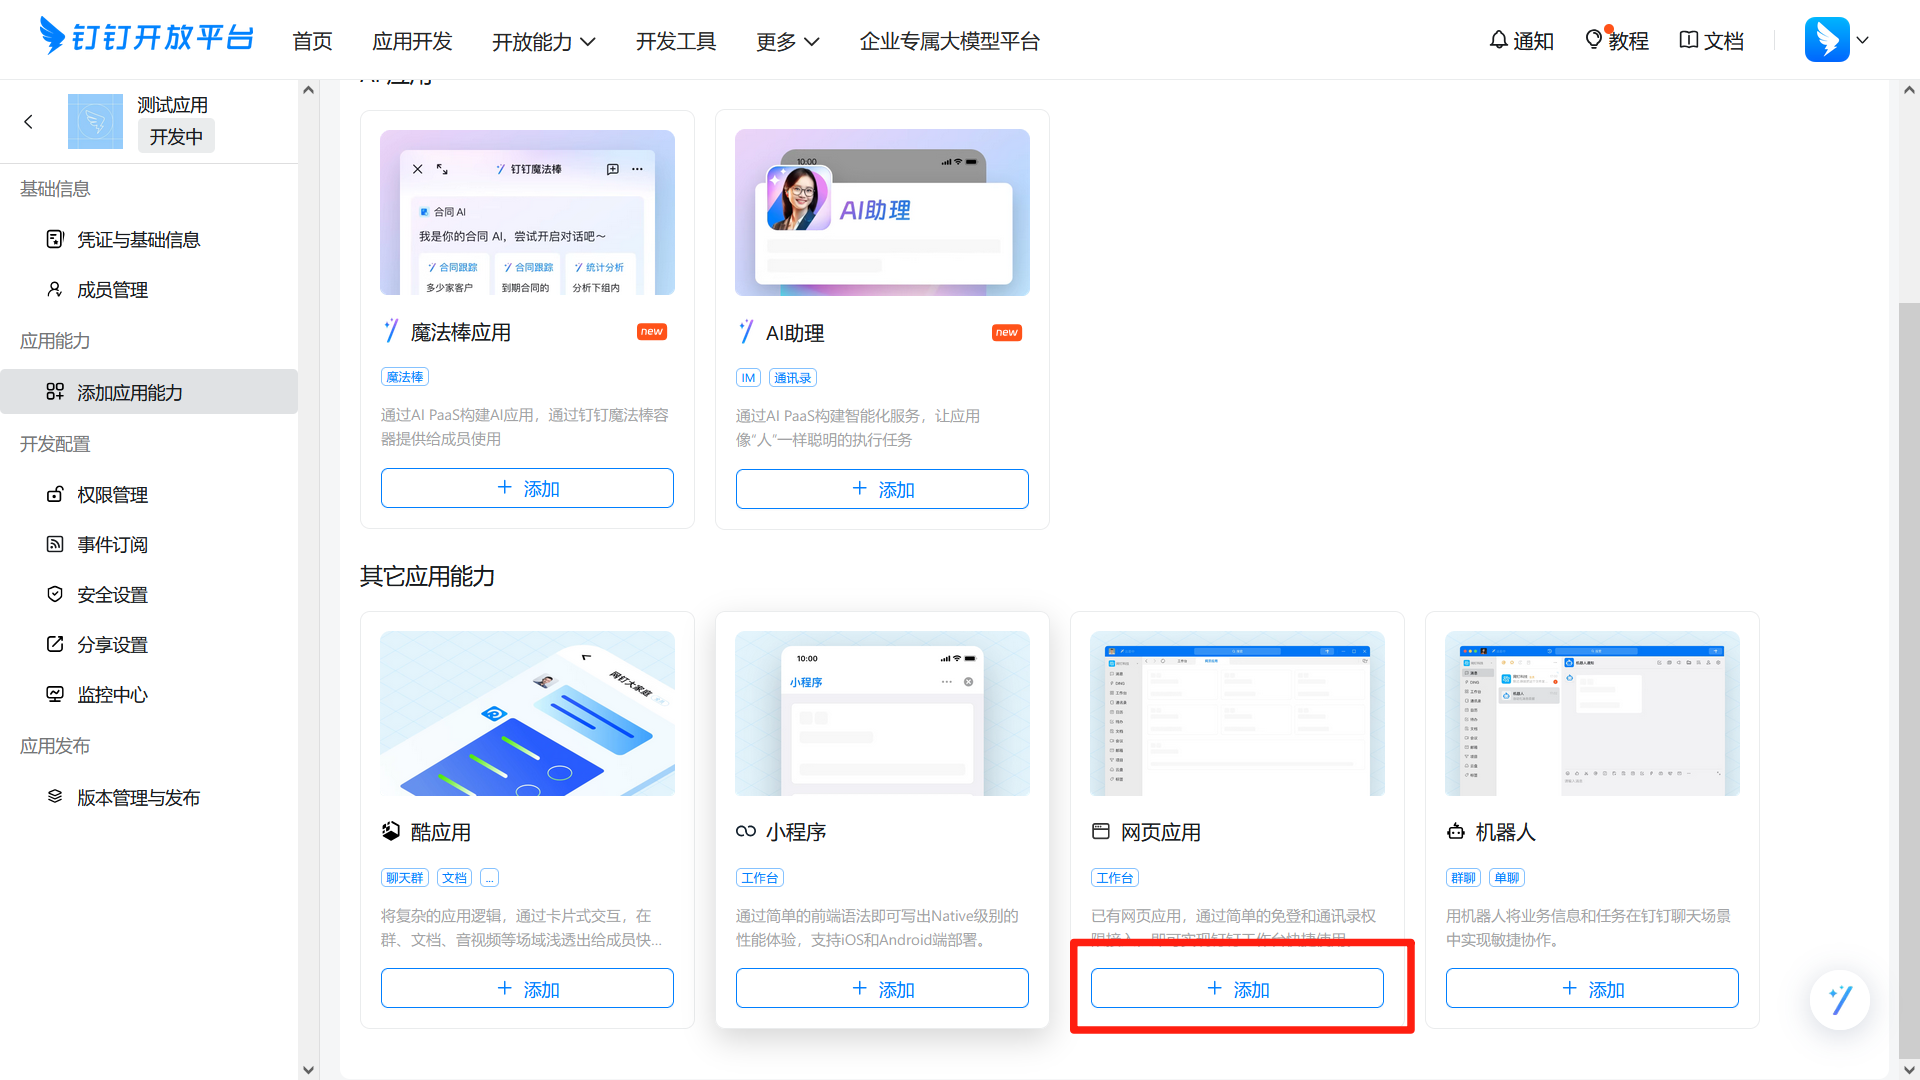Open the floating magic wand assistant button
1920x1080 pixels.
(x=1840, y=999)
